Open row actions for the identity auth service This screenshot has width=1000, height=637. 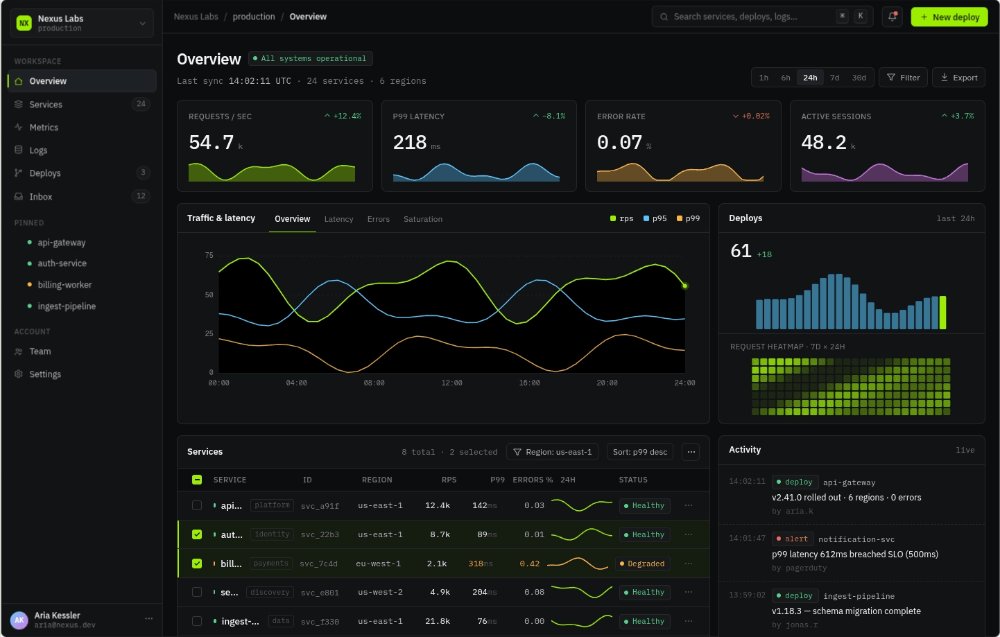688,534
